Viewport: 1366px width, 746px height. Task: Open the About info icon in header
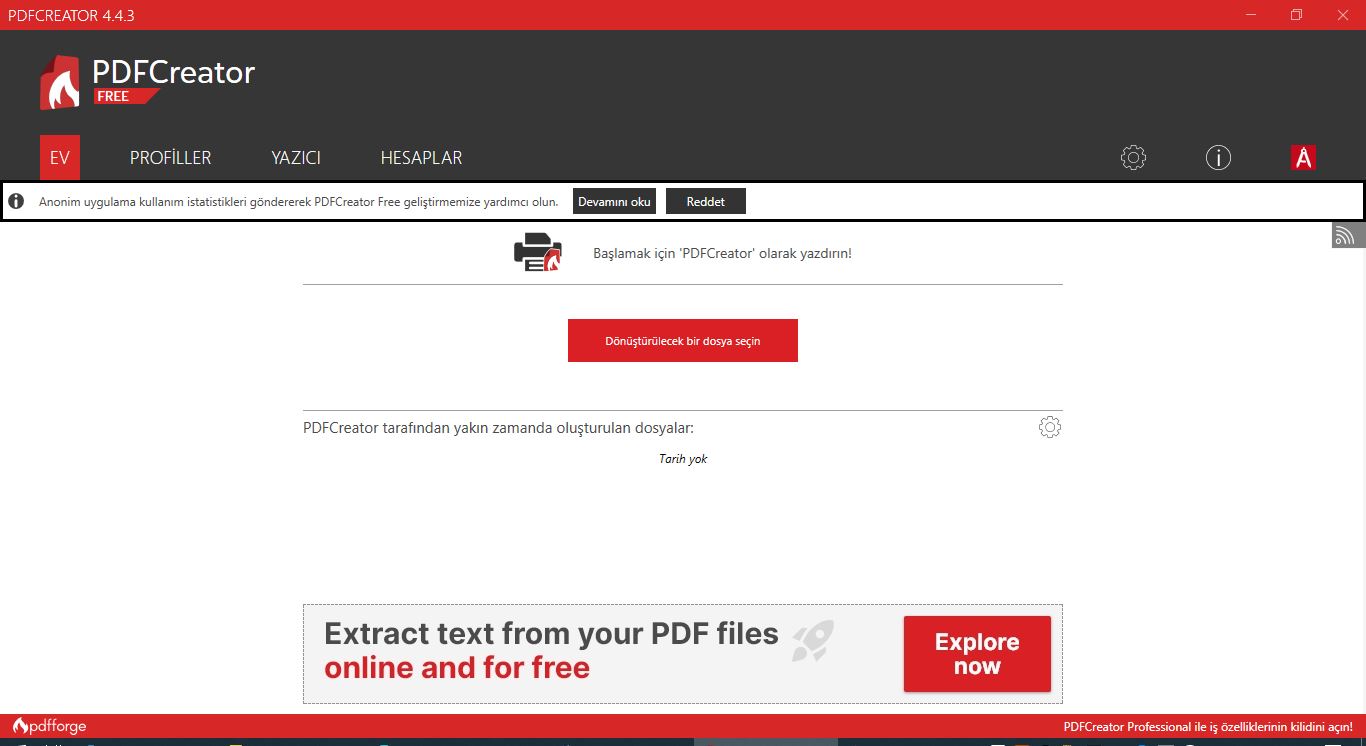(x=1218, y=157)
